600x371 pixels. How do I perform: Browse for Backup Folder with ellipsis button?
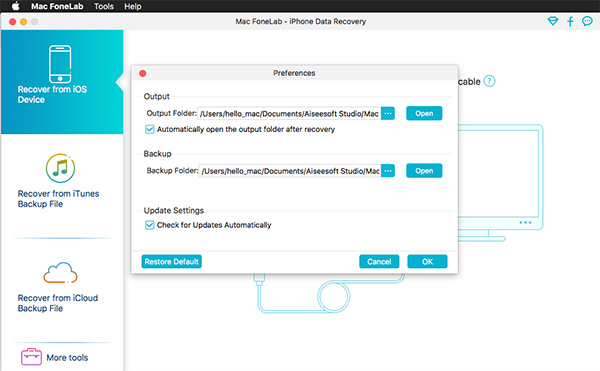pos(388,171)
